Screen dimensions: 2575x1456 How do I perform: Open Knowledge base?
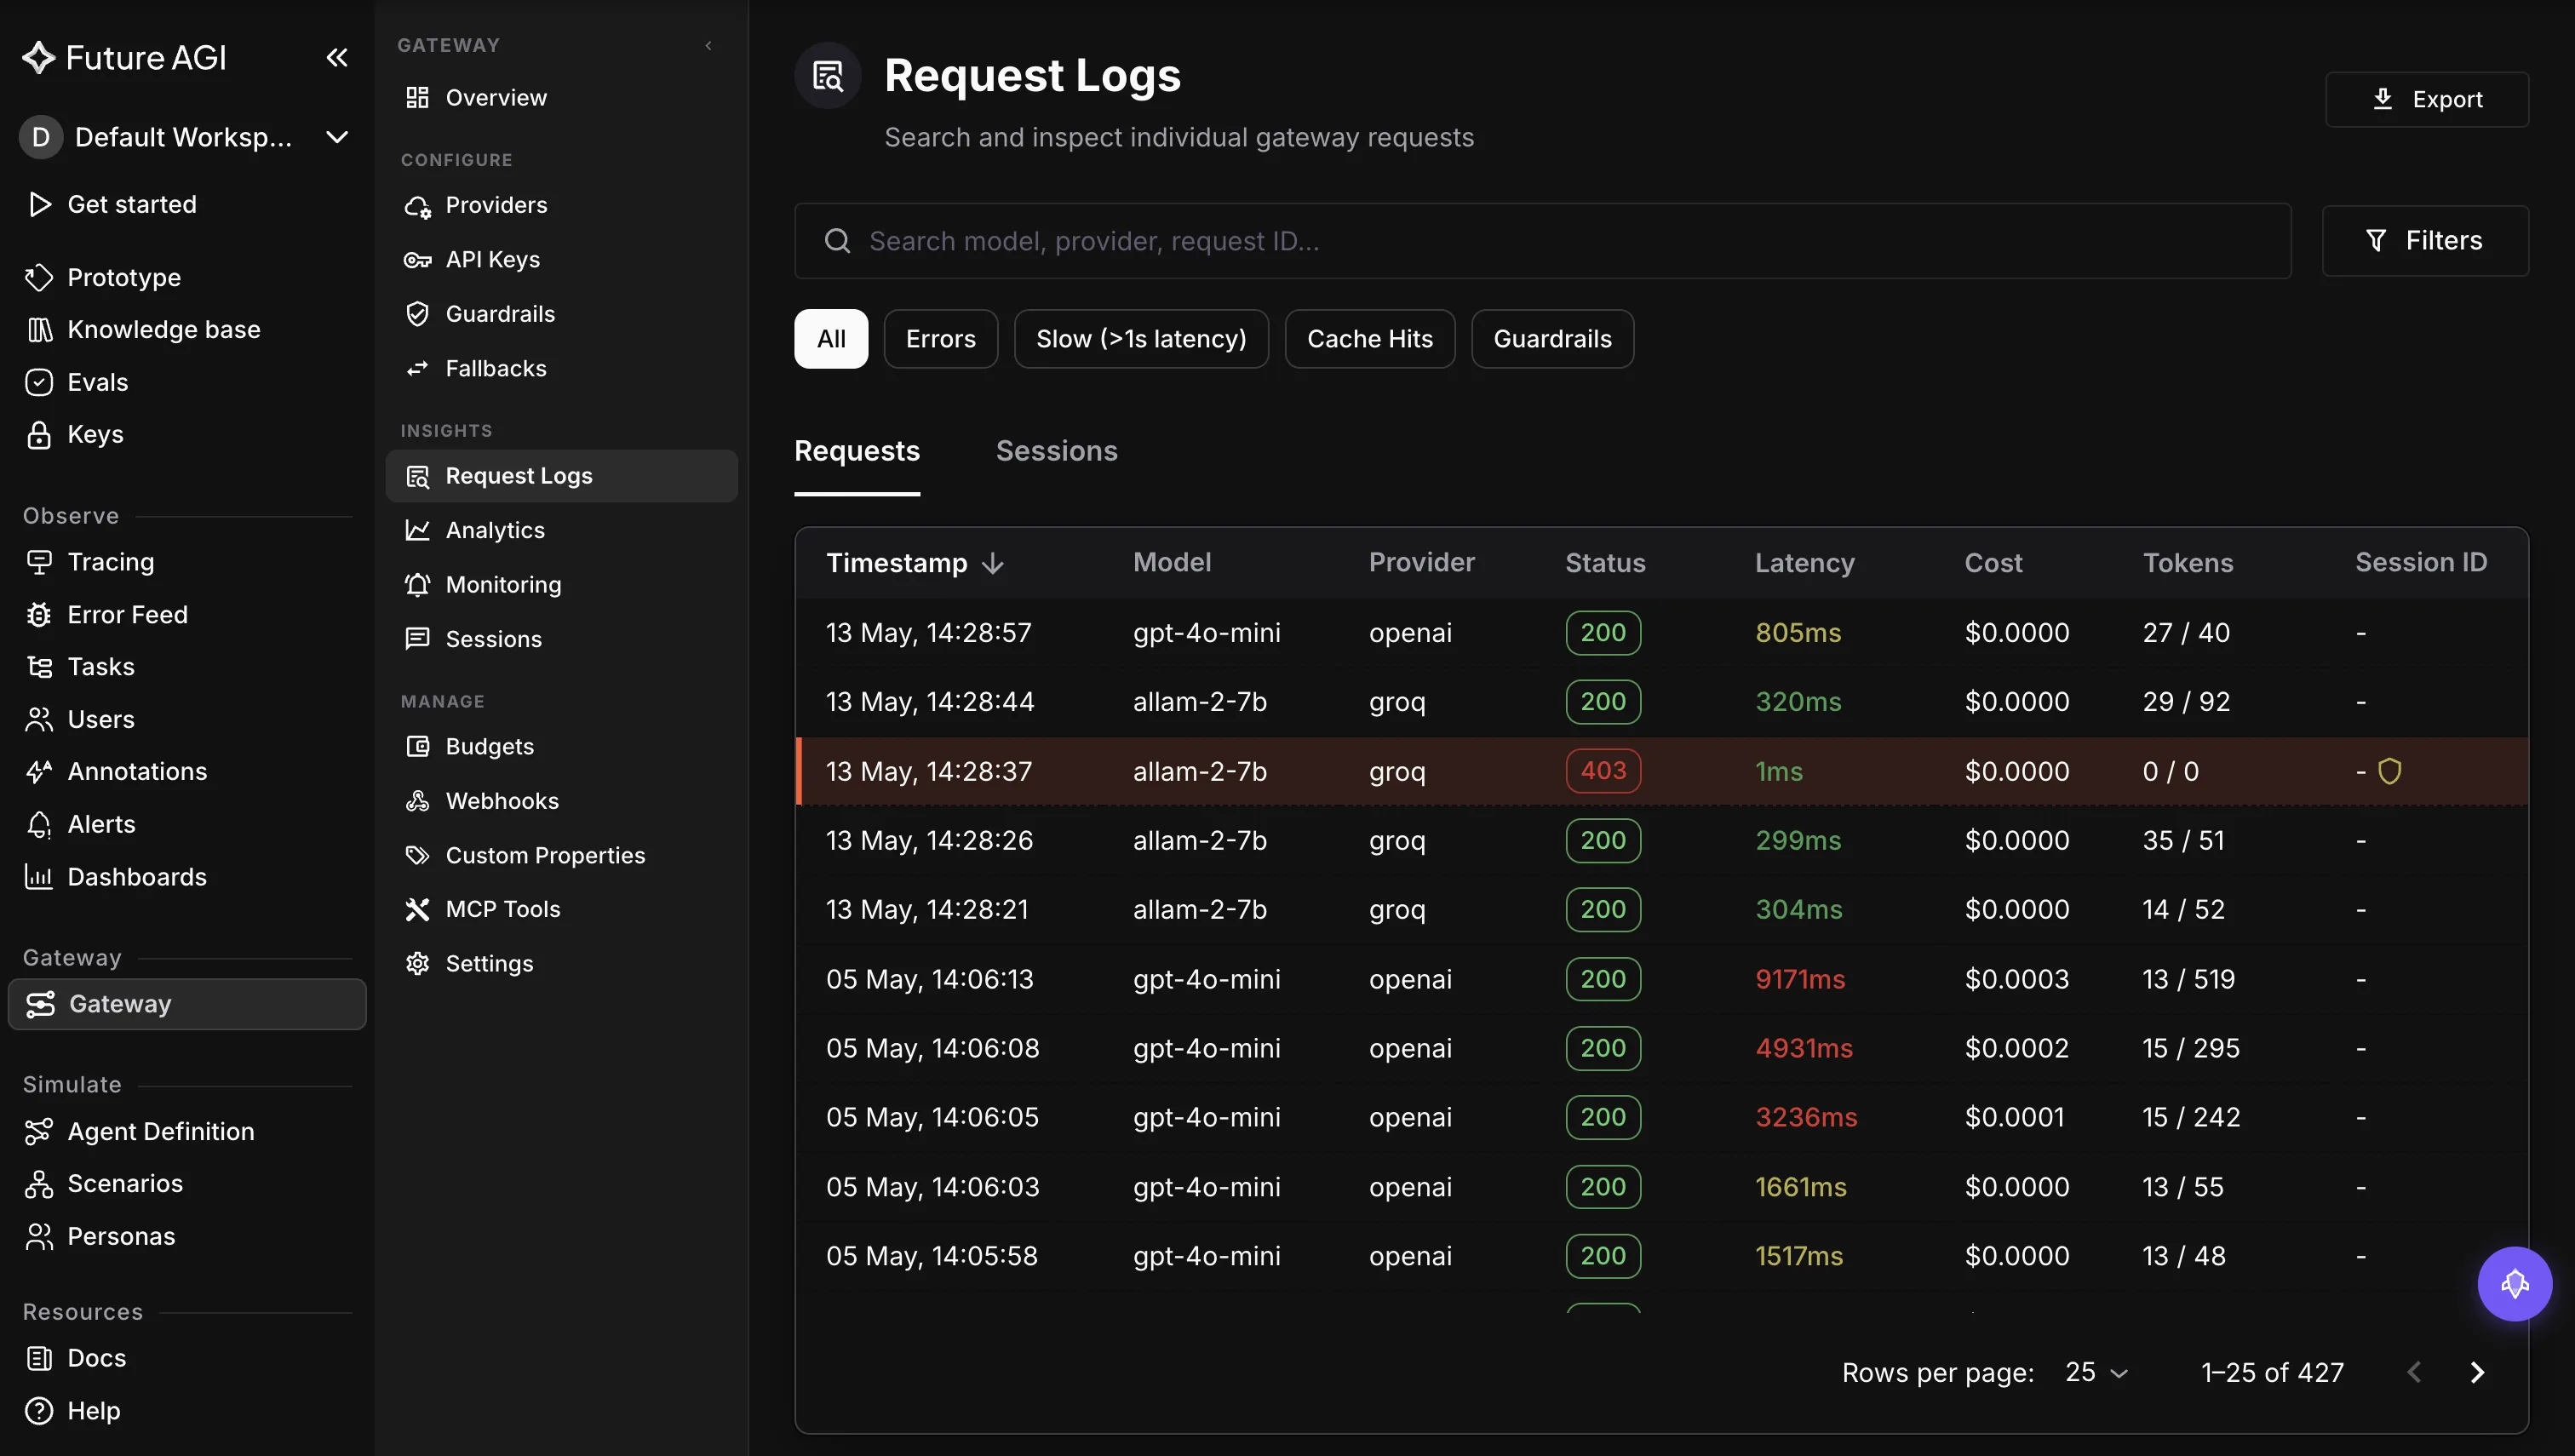coord(163,329)
